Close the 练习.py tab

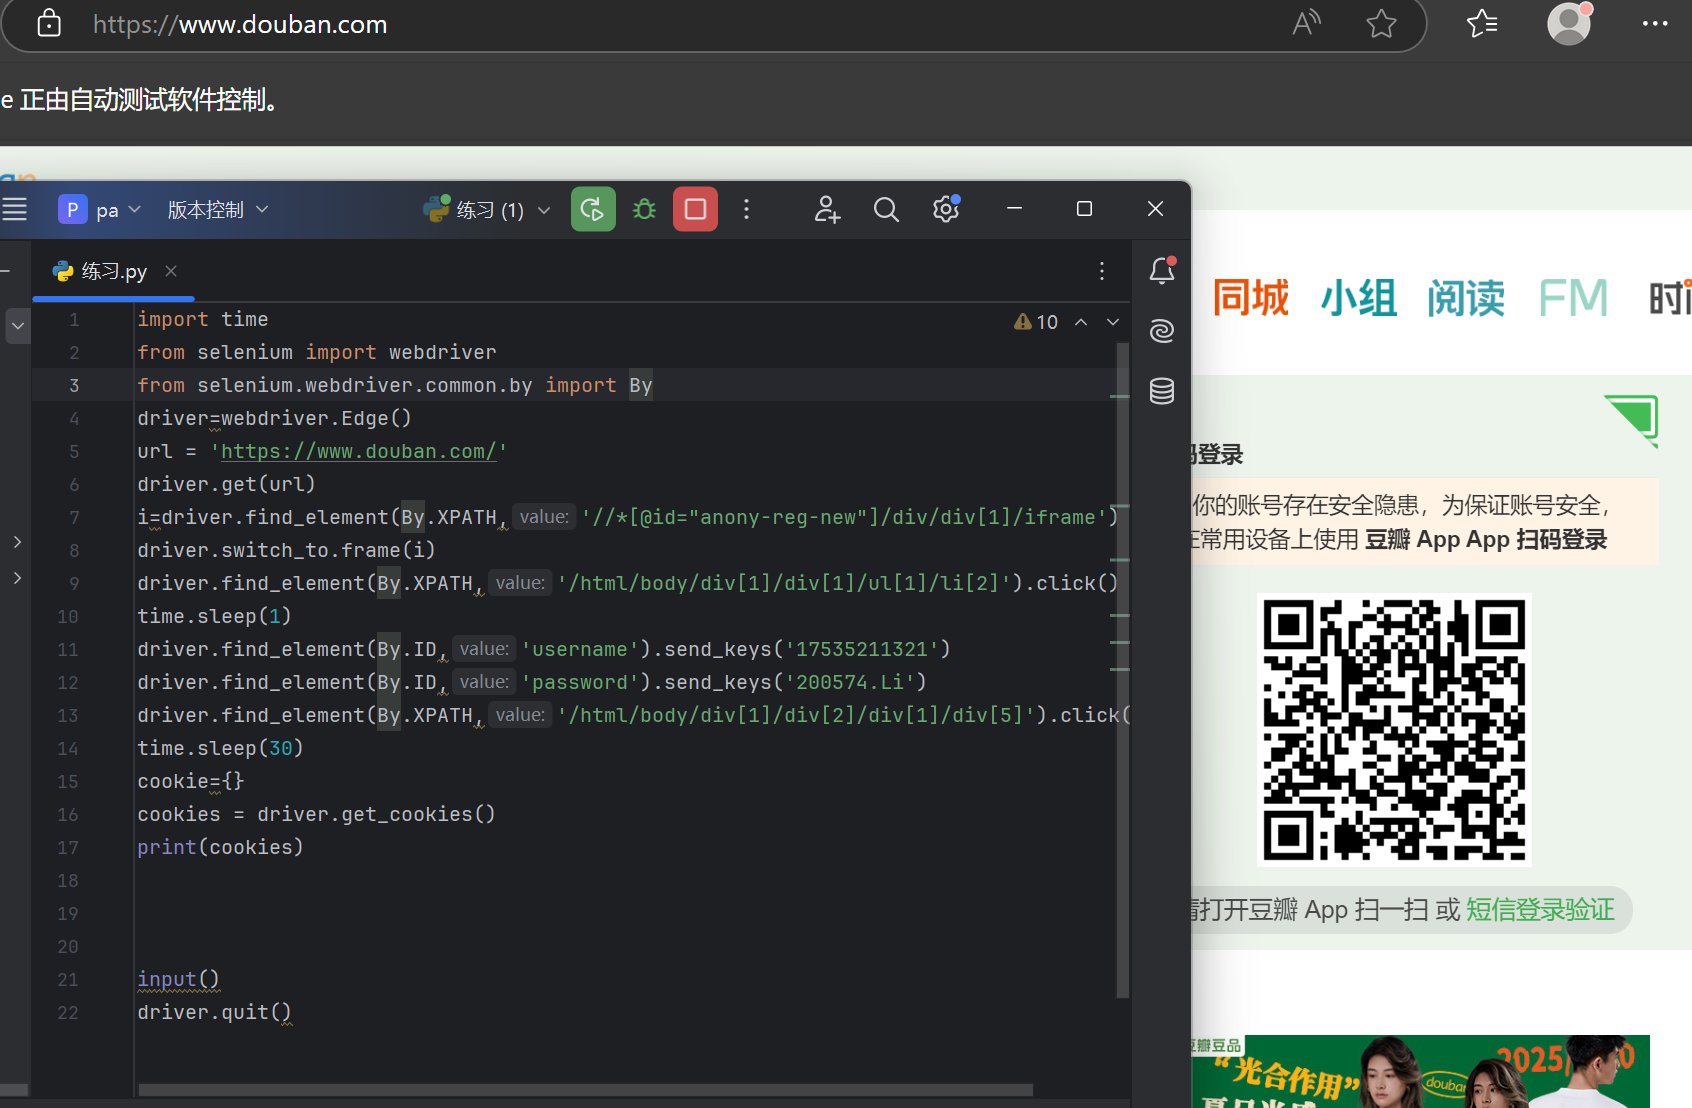pos(171,271)
